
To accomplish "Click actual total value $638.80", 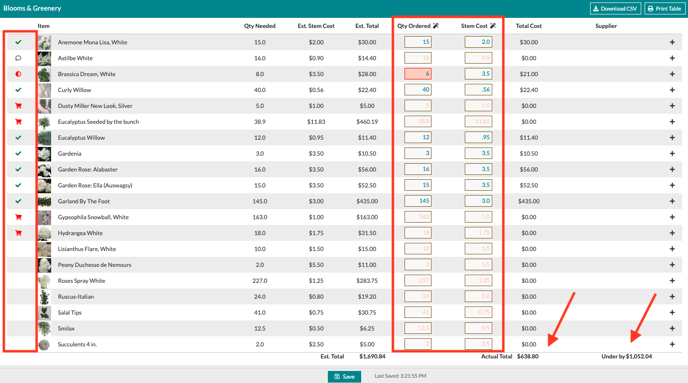I will (x=528, y=356).
